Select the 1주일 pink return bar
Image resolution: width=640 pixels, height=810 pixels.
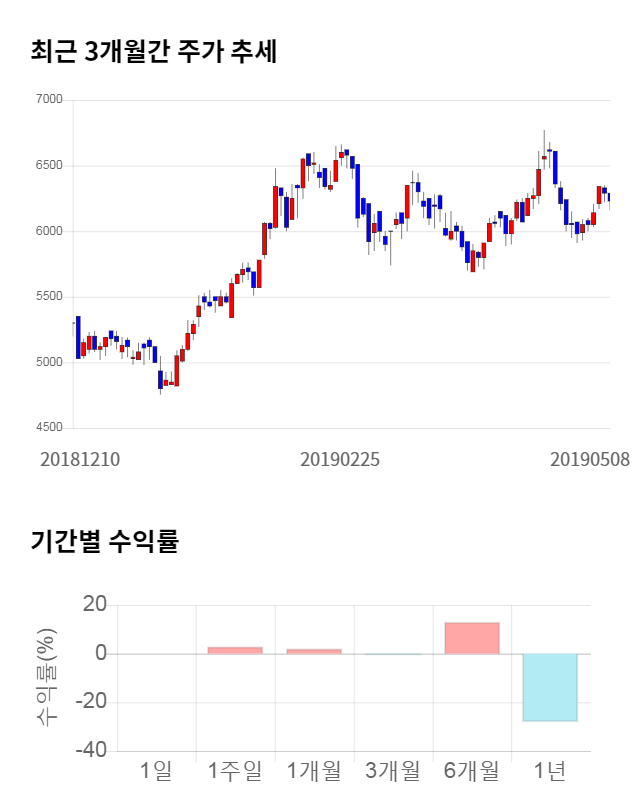click(235, 650)
